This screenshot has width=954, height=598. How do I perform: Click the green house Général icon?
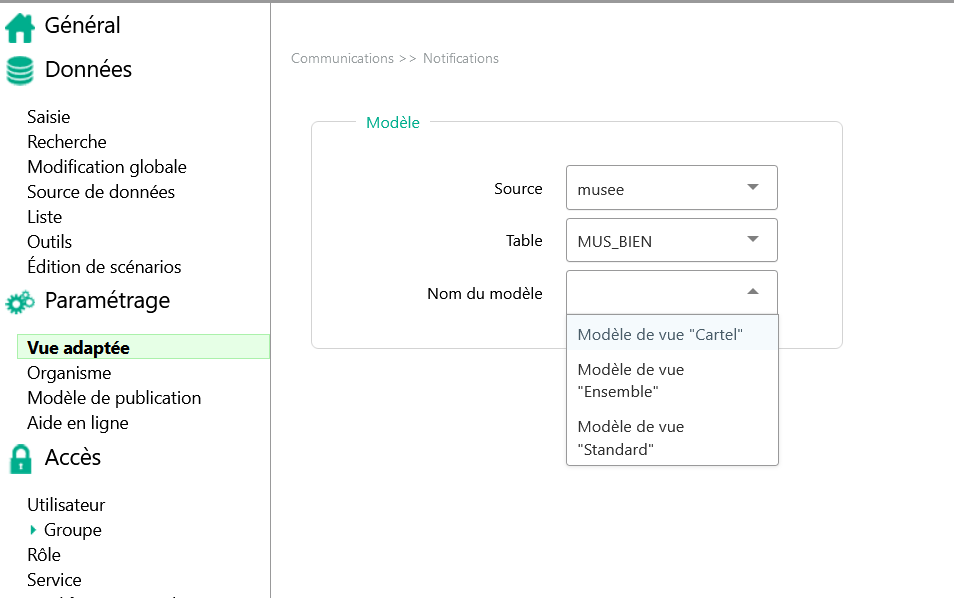pos(19,28)
